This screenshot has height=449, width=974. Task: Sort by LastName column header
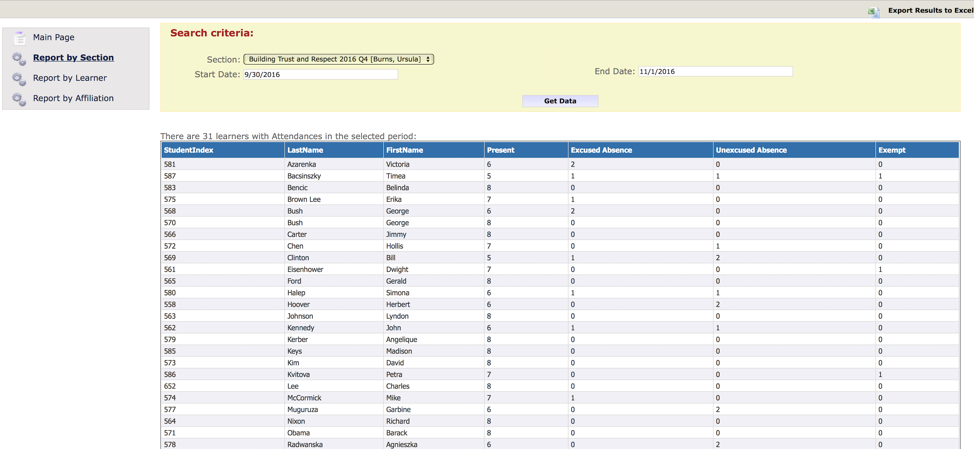305,150
